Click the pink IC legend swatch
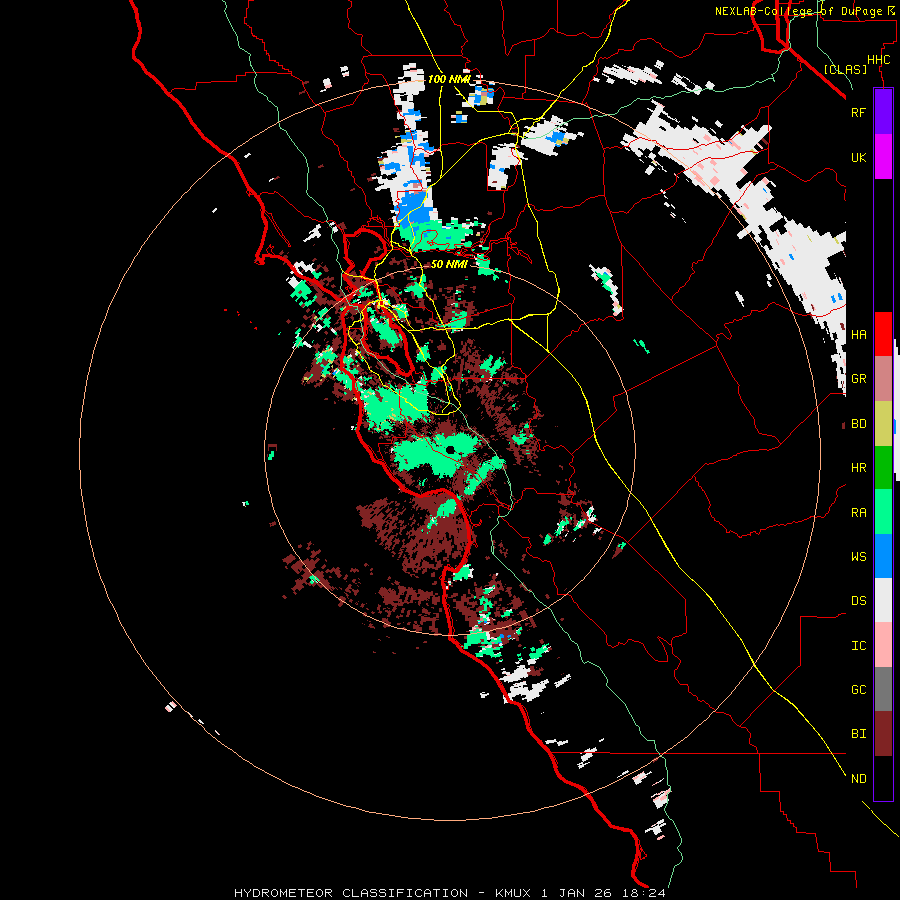The width and height of the screenshot is (900, 900). (x=883, y=645)
